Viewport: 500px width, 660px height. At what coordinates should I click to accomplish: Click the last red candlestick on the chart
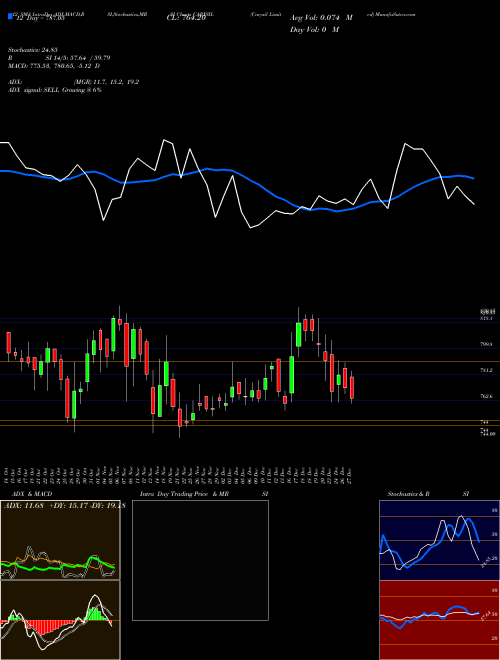click(352, 388)
